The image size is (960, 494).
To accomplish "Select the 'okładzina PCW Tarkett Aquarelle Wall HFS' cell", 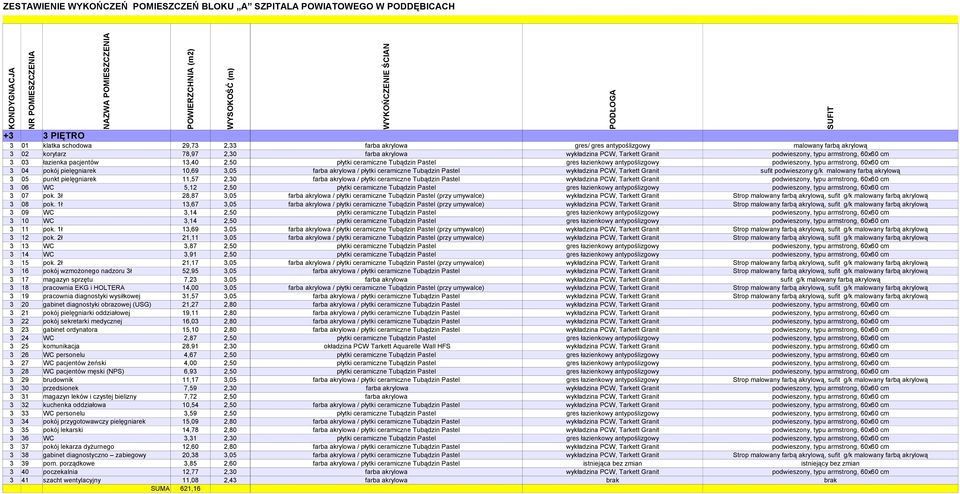I will pyautogui.click(x=386, y=346).
